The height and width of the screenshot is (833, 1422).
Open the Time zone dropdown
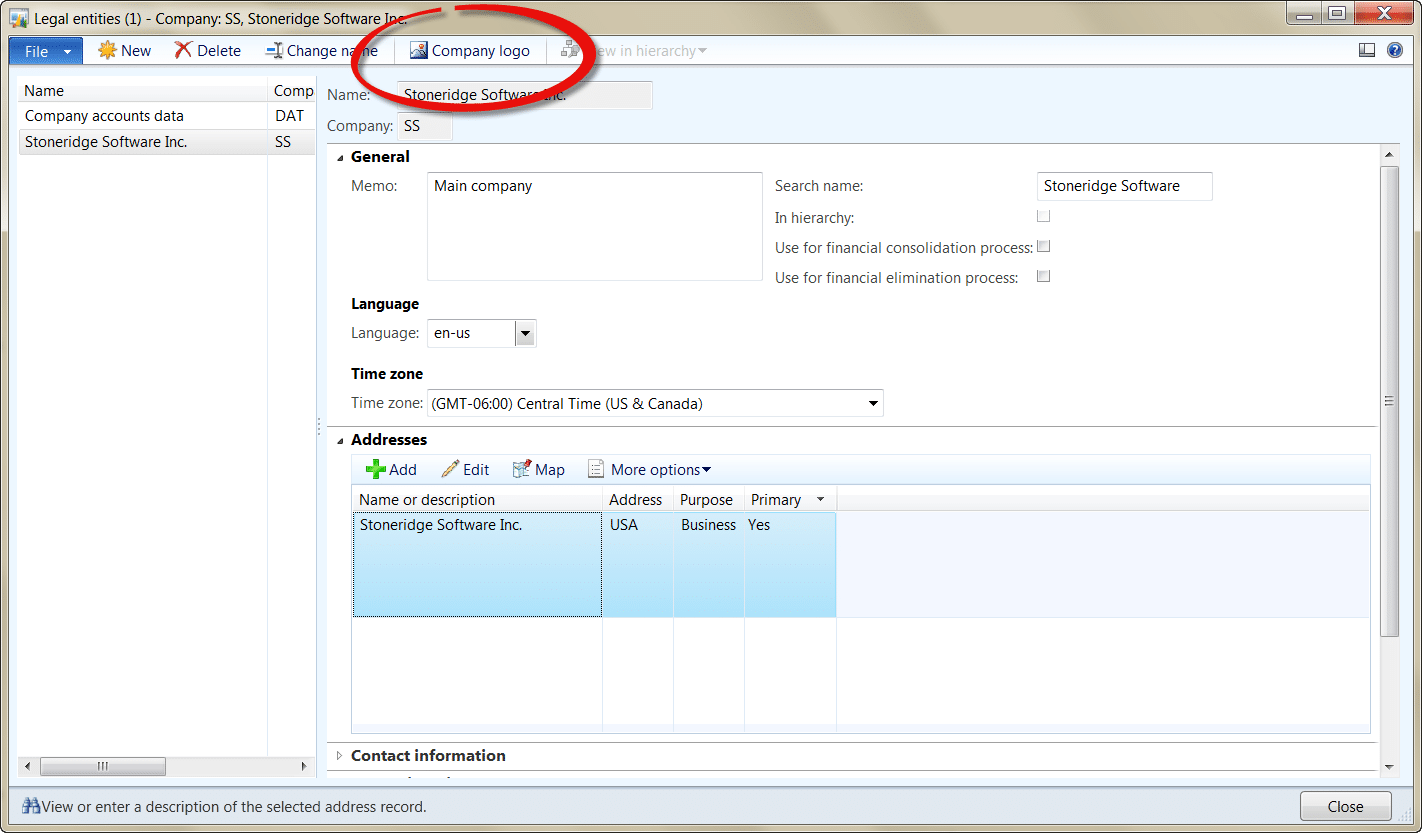[873, 404]
